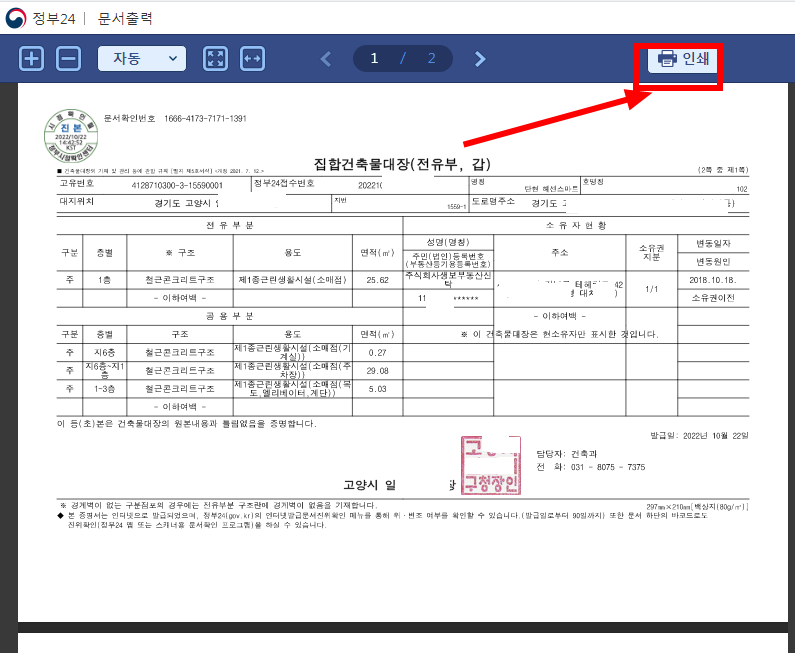Click the 소유권이전 cell
795x653 pixels.
(713, 298)
